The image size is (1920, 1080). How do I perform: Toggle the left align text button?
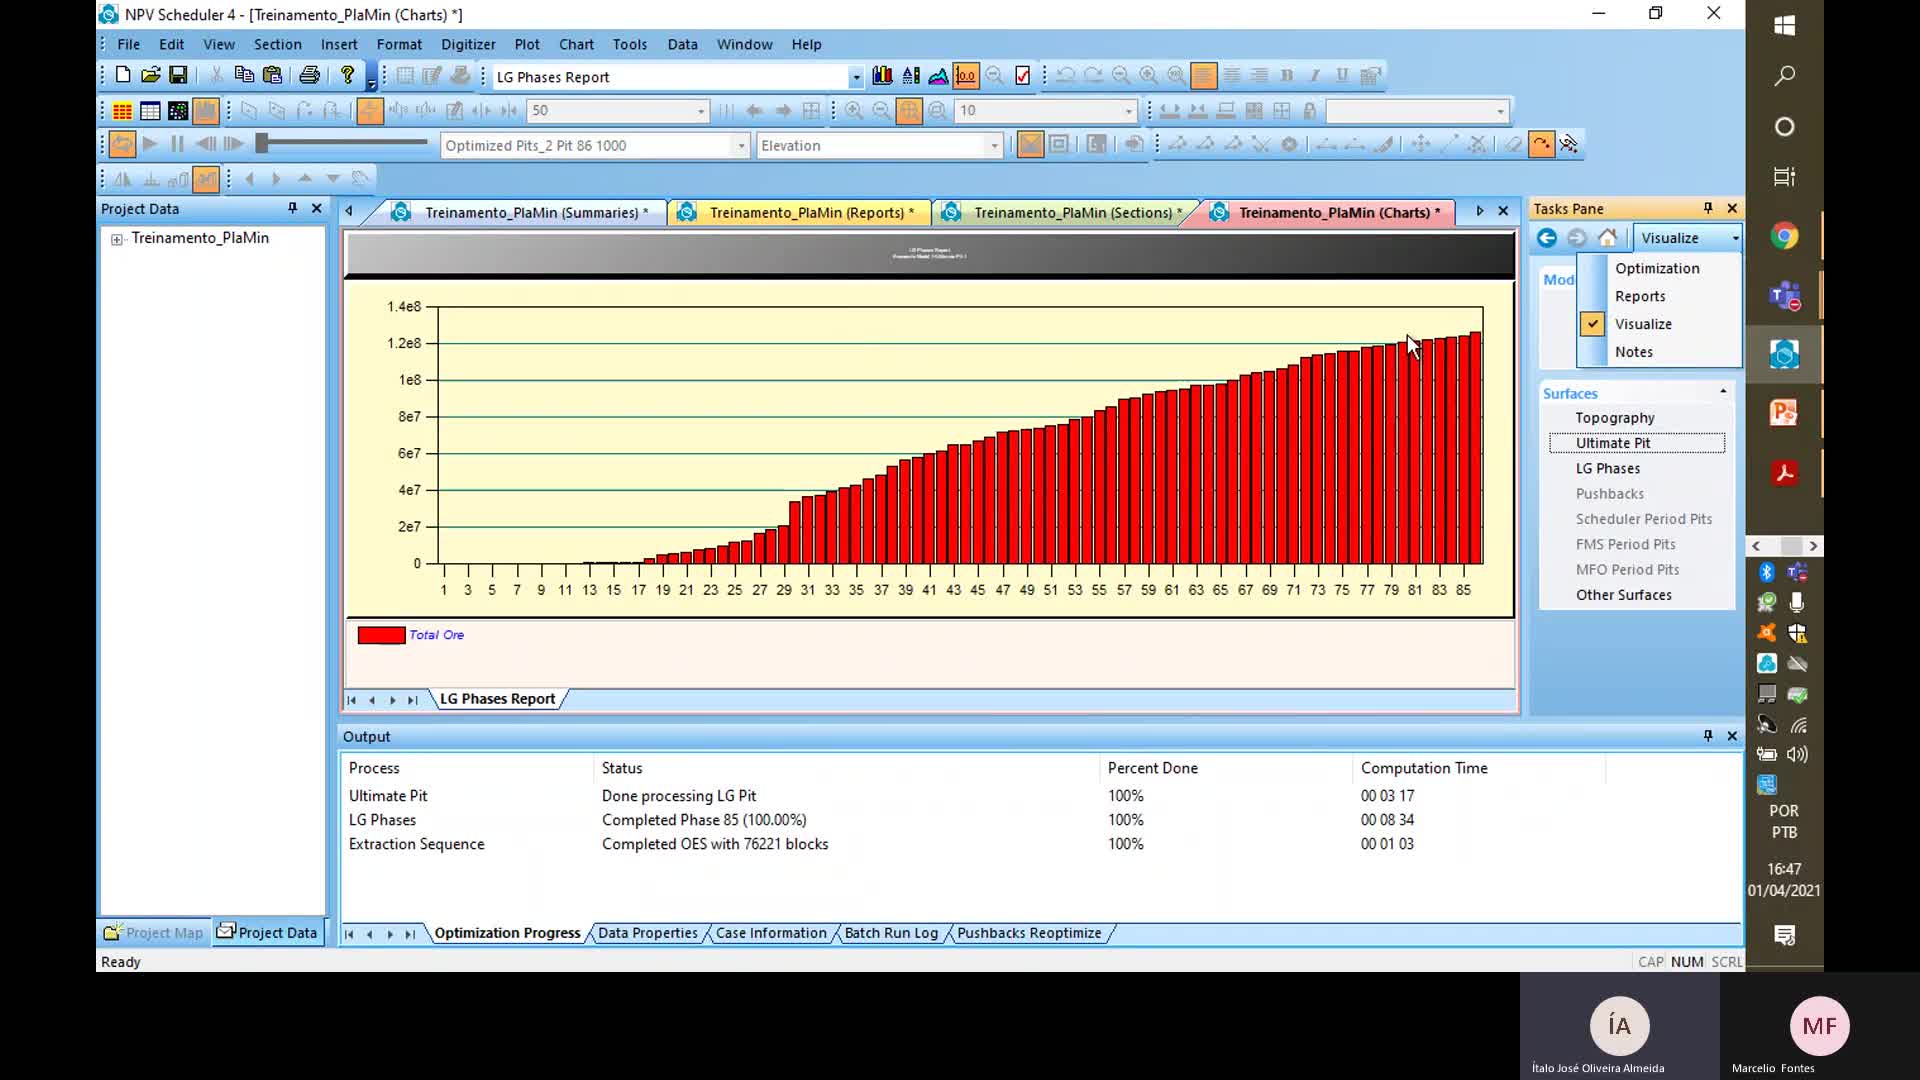1204,76
